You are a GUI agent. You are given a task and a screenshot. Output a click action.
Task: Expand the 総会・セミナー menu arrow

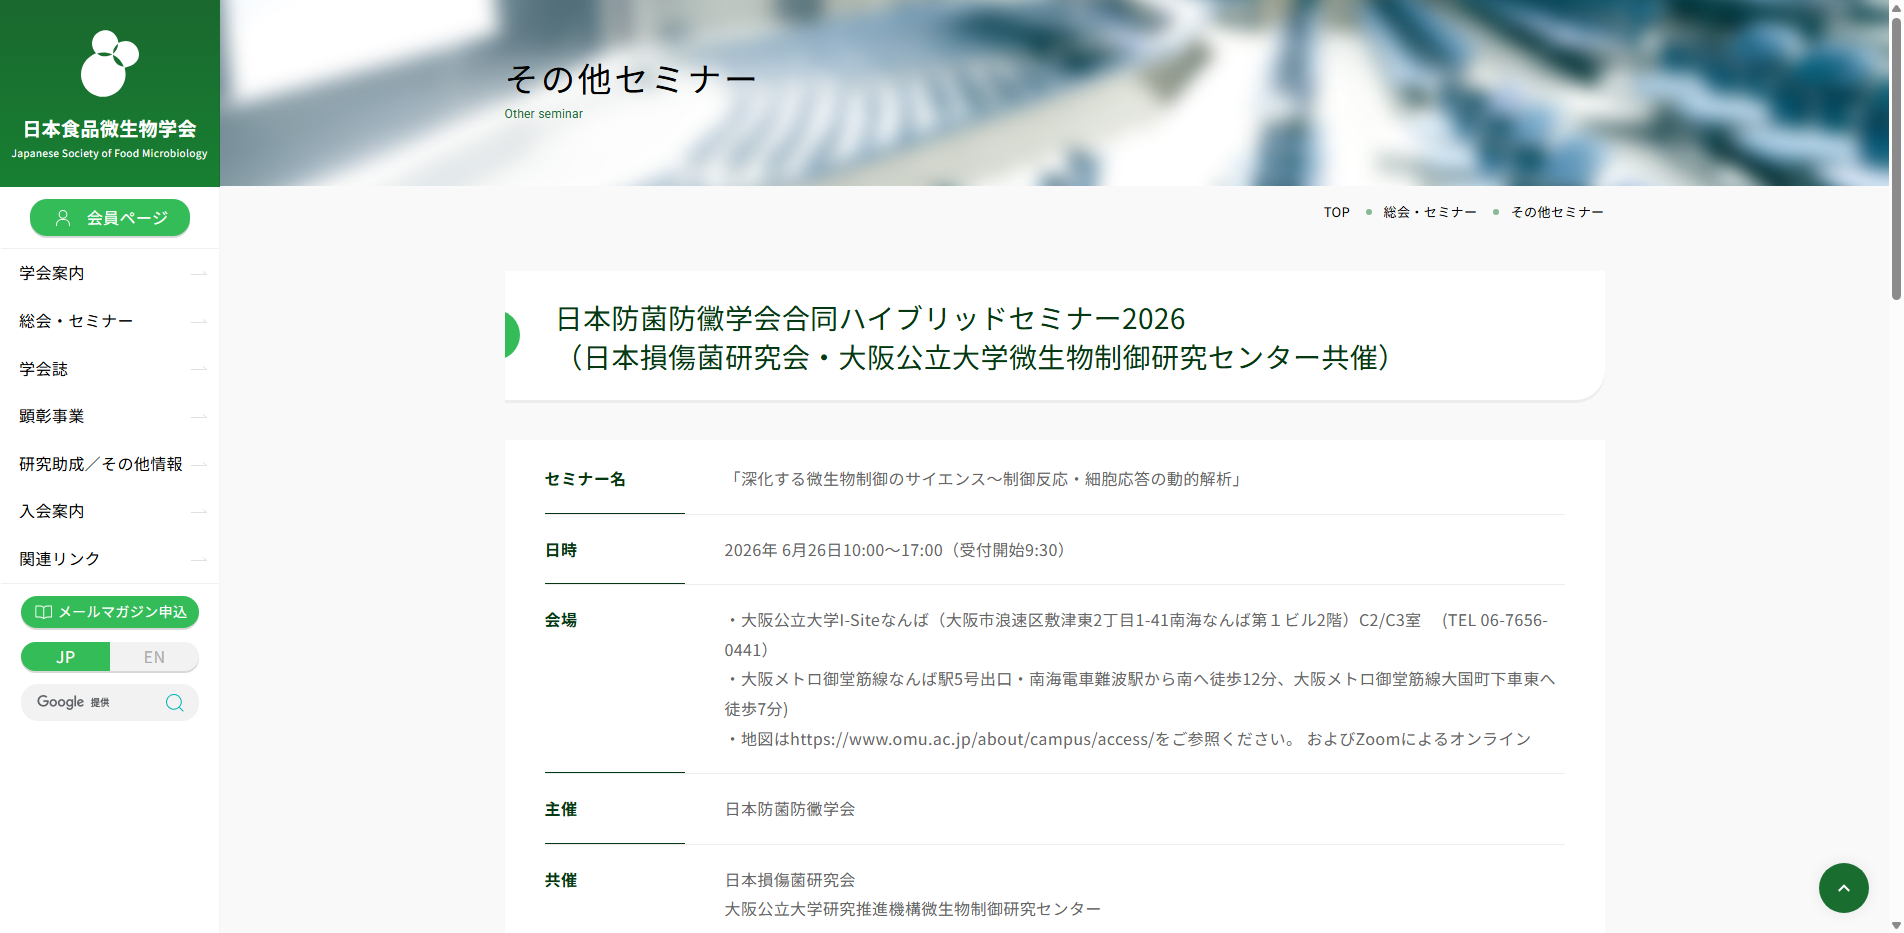pyautogui.click(x=198, y=321)
